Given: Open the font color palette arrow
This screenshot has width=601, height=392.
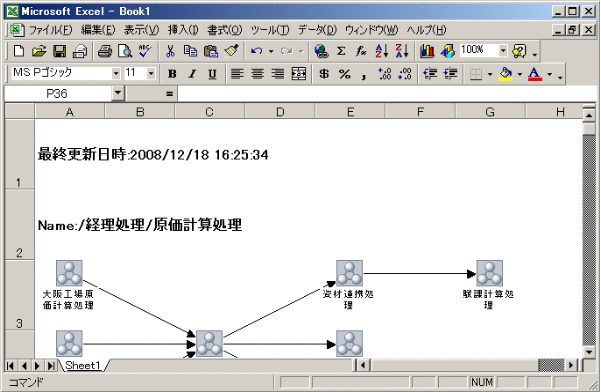Looking at the screenshot, I should 550,74.
